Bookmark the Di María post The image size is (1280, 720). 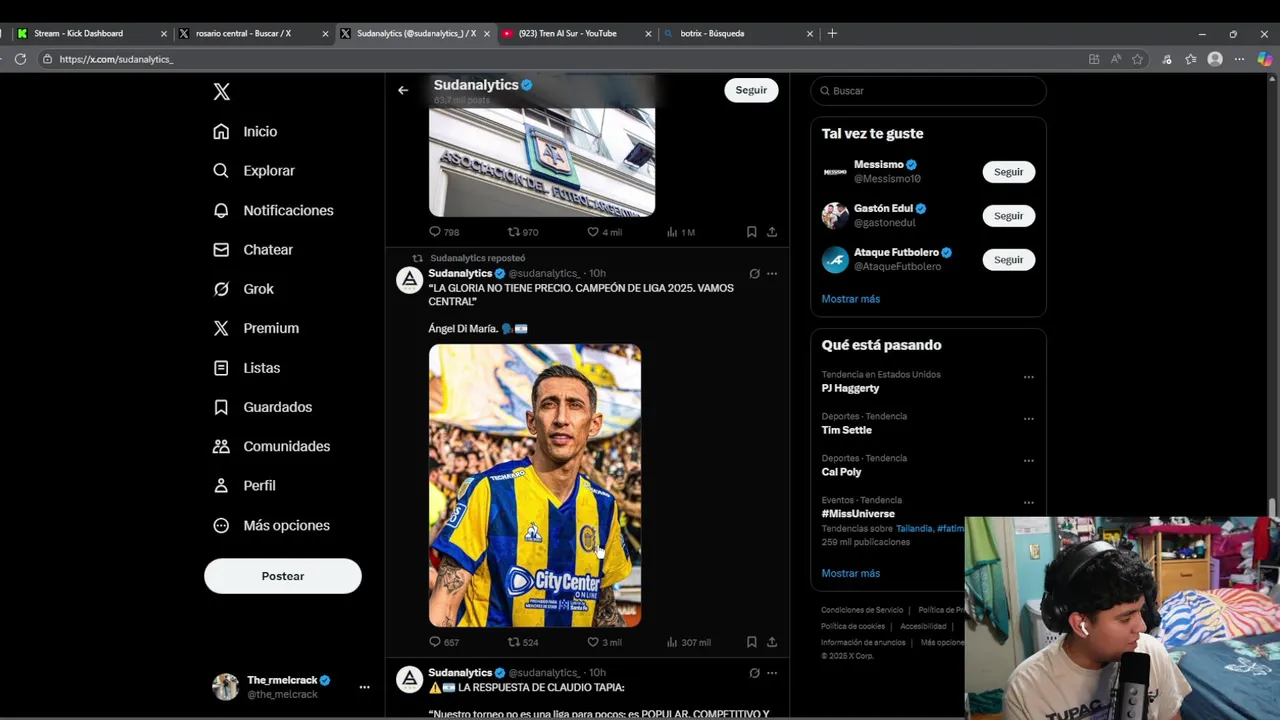pyautogui.click(x=751, y=642)
